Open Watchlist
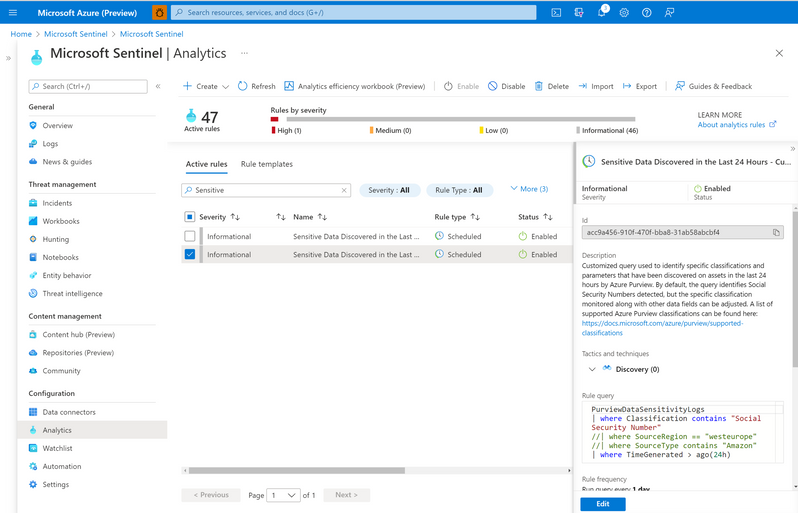Image resolution: width=798 pixels, height=513 pixels. click(58, 448)
